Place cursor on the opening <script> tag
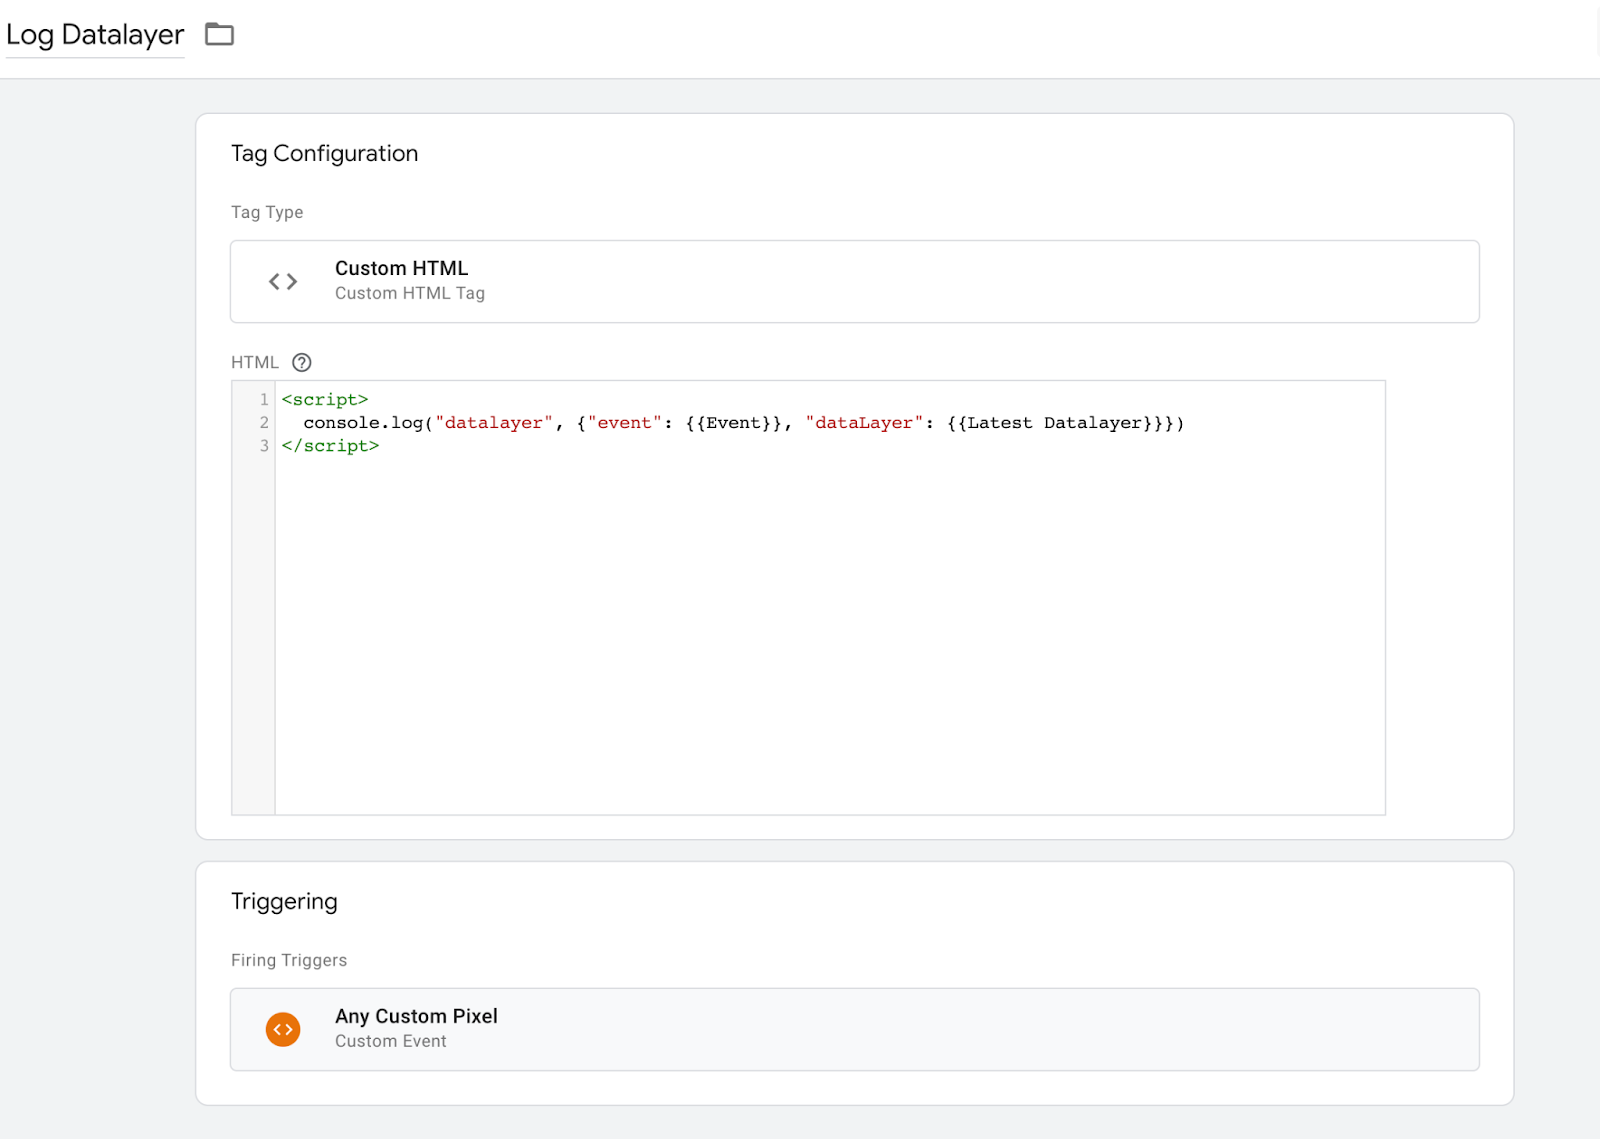This screenshot has width=1600, height=1139. click(325, 400)
